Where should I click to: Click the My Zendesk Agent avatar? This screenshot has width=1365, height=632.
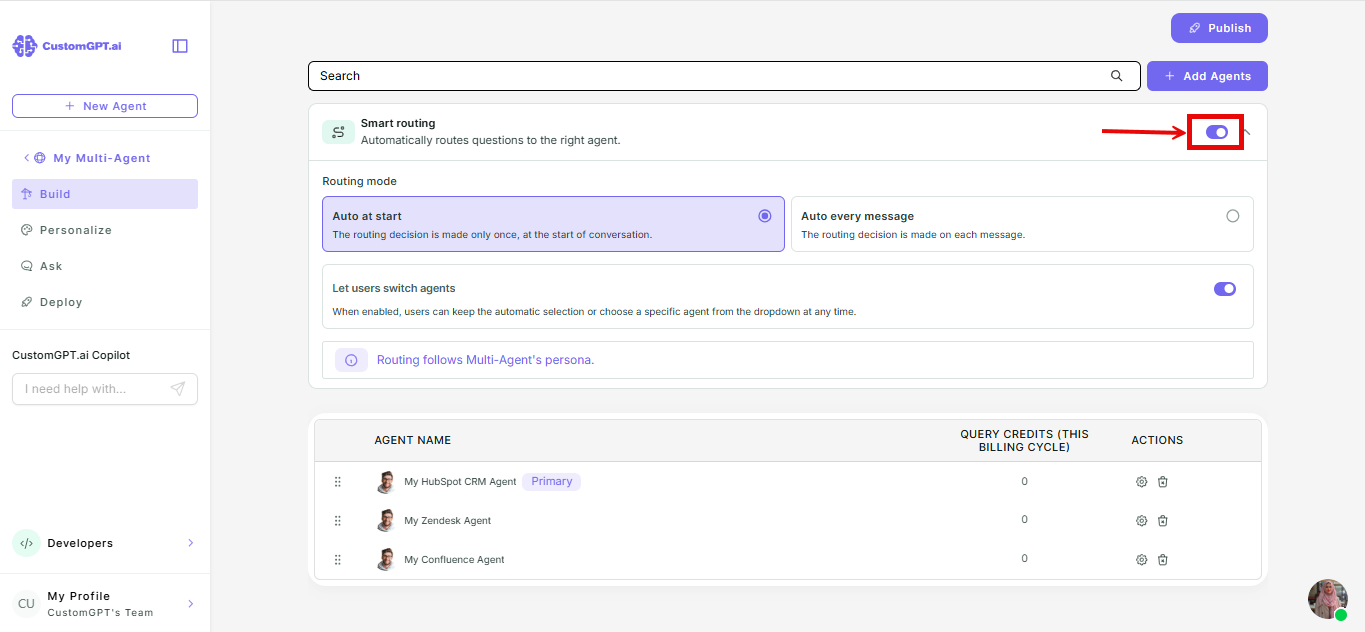386,521
